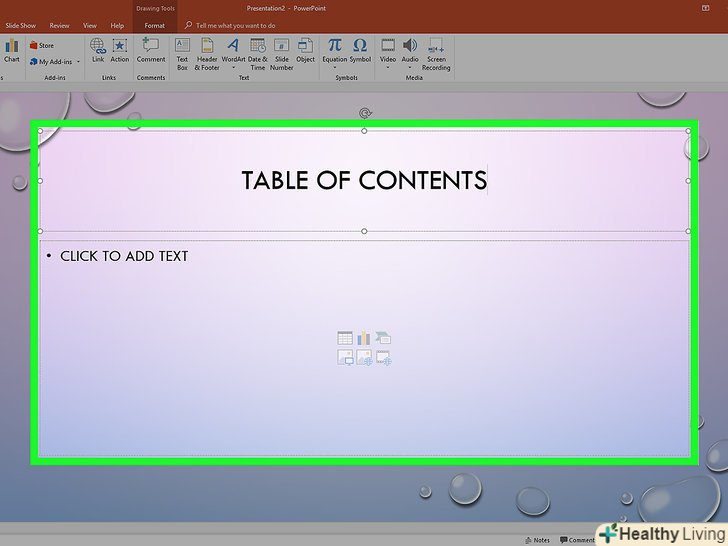Insert an Equation
This screenshot has width=728, height=546.
[335, 49]
